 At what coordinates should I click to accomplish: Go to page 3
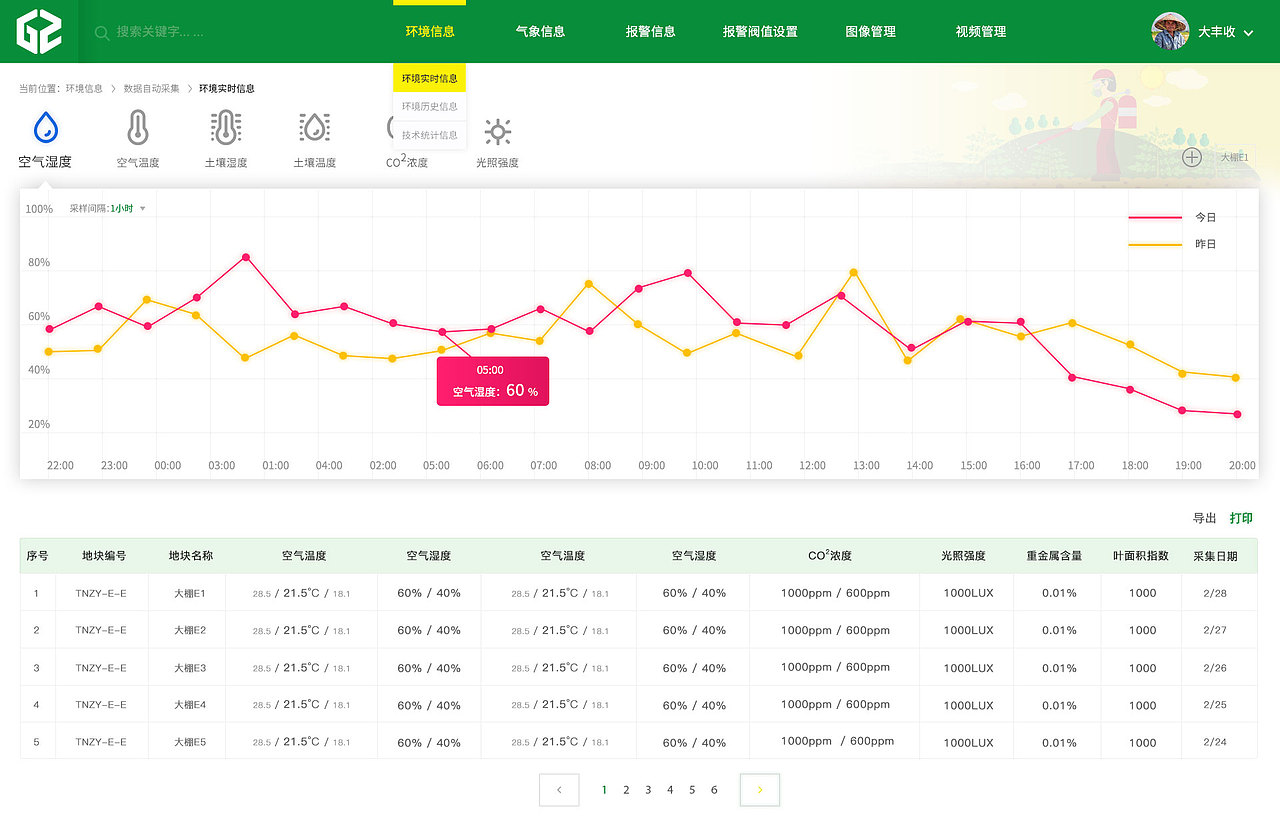(648, 790)
